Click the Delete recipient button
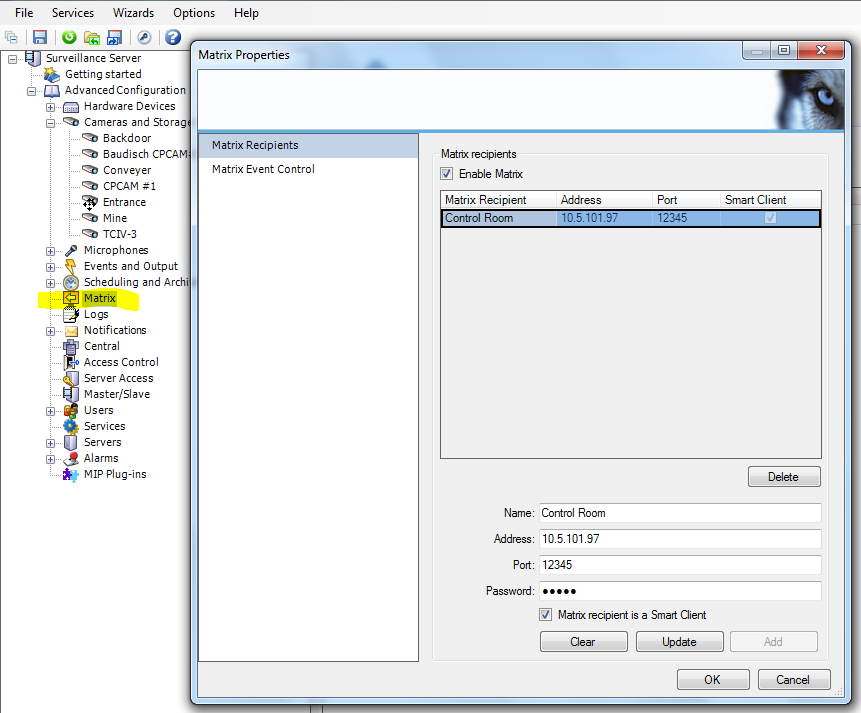 click(x=783, y=477)
